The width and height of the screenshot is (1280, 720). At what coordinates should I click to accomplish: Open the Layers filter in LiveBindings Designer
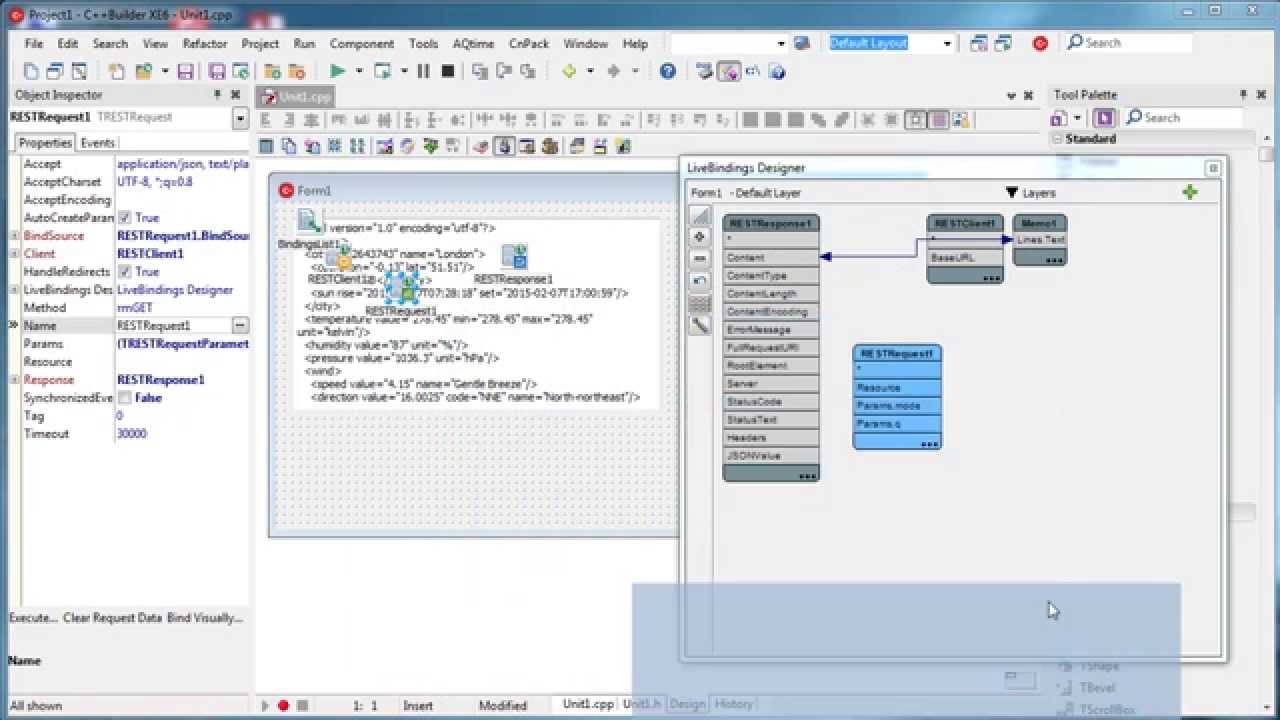[x=1030, y=193]
